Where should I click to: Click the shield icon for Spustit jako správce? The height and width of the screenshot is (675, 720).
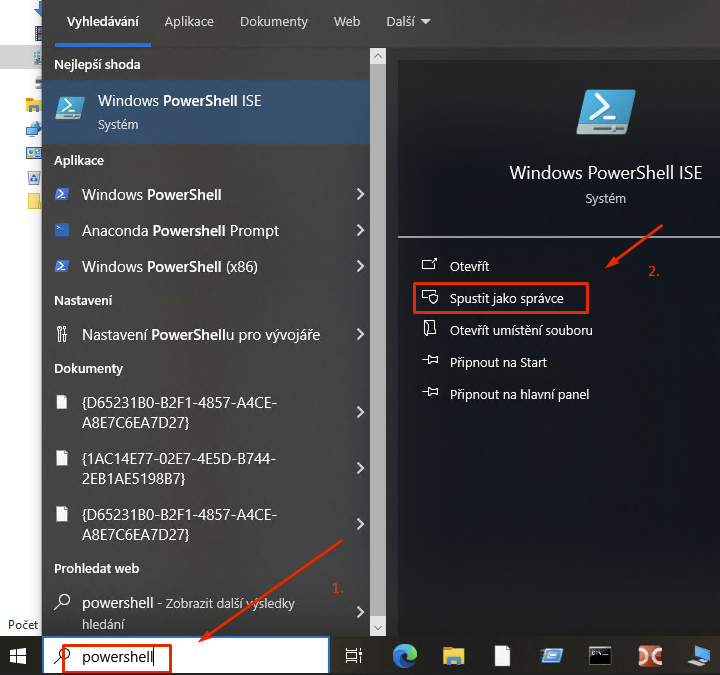click(x=430, y=297)
